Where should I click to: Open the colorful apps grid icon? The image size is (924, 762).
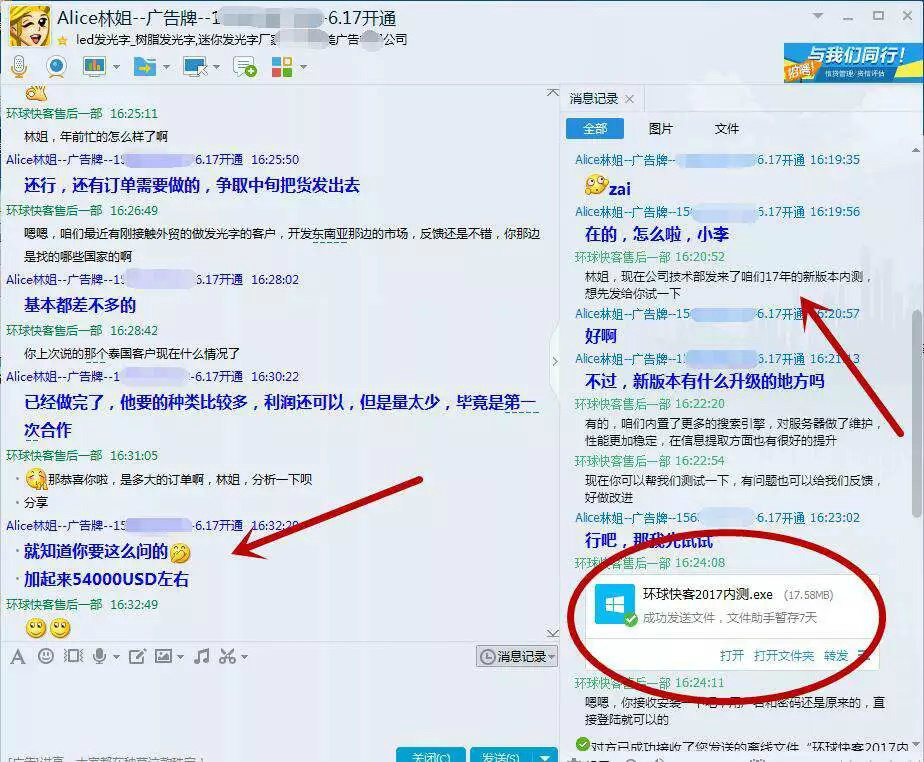click(282, 67)
